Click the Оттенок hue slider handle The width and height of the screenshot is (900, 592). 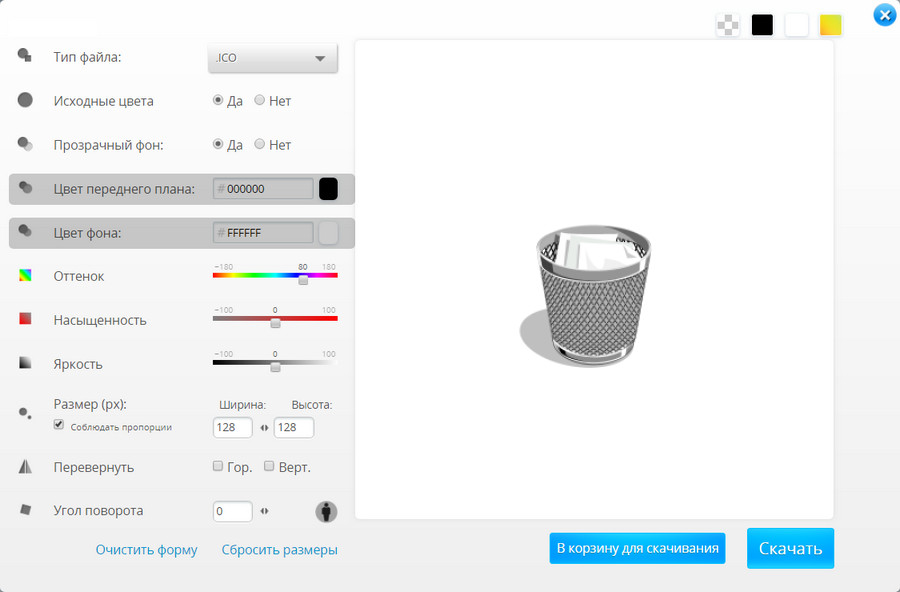click(x=303, y=280)
